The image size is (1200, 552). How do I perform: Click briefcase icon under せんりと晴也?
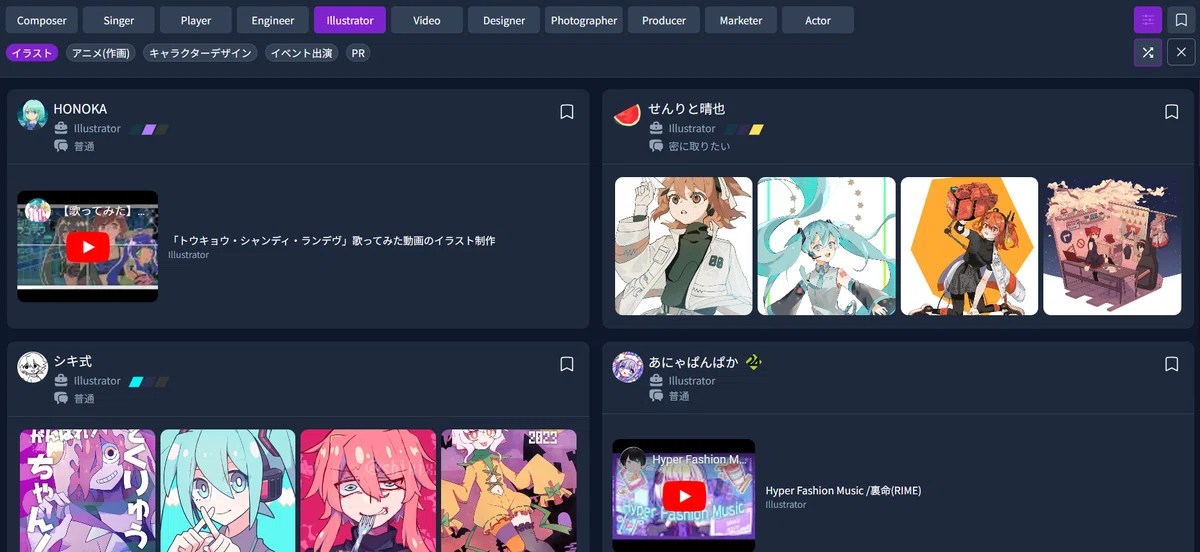[656, 128]
